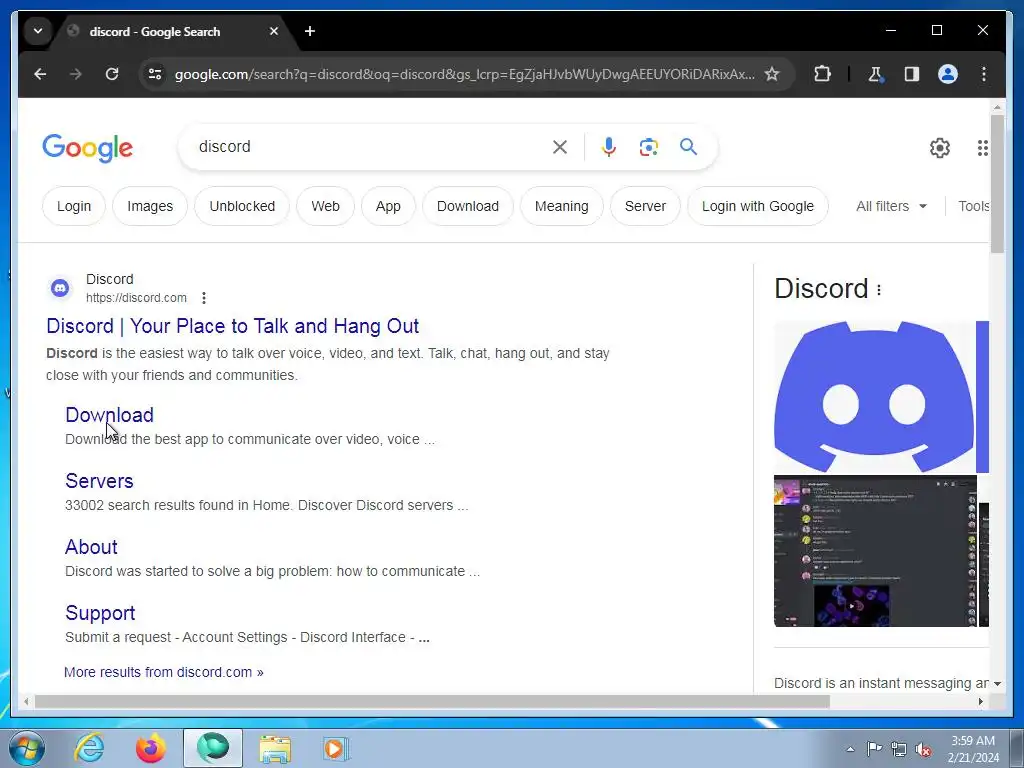Viewport: 1024px width, 768px height.
Task: Expand the All filters dropdown
Action: point(891,206)
